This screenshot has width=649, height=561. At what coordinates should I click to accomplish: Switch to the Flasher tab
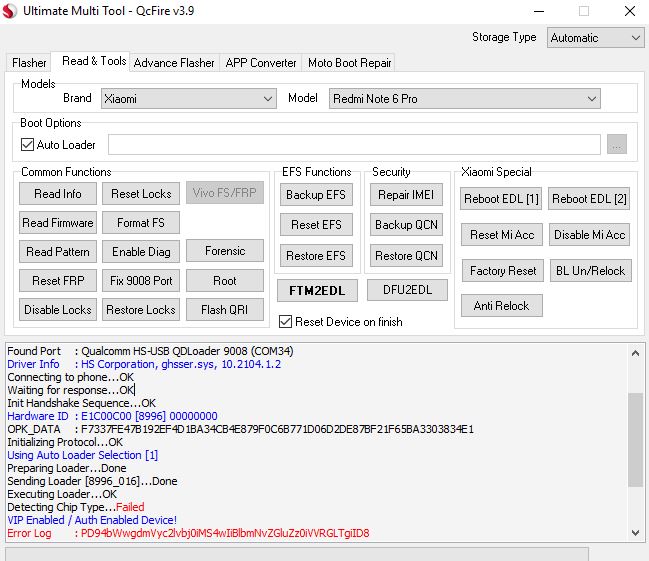click(29, 63)
